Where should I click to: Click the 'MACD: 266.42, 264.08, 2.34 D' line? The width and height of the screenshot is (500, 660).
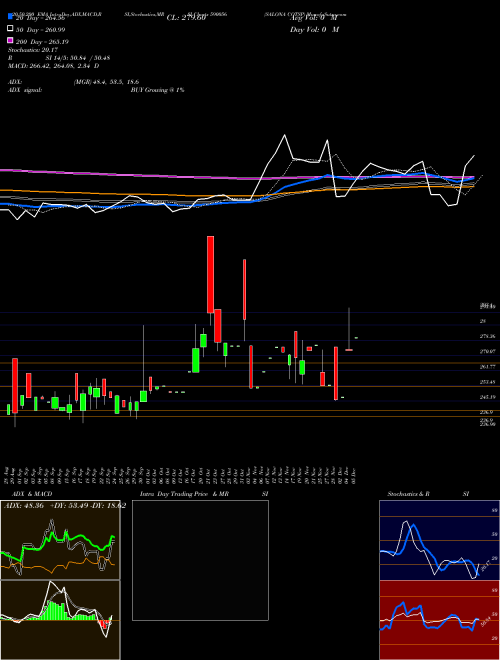pos(54,66)
